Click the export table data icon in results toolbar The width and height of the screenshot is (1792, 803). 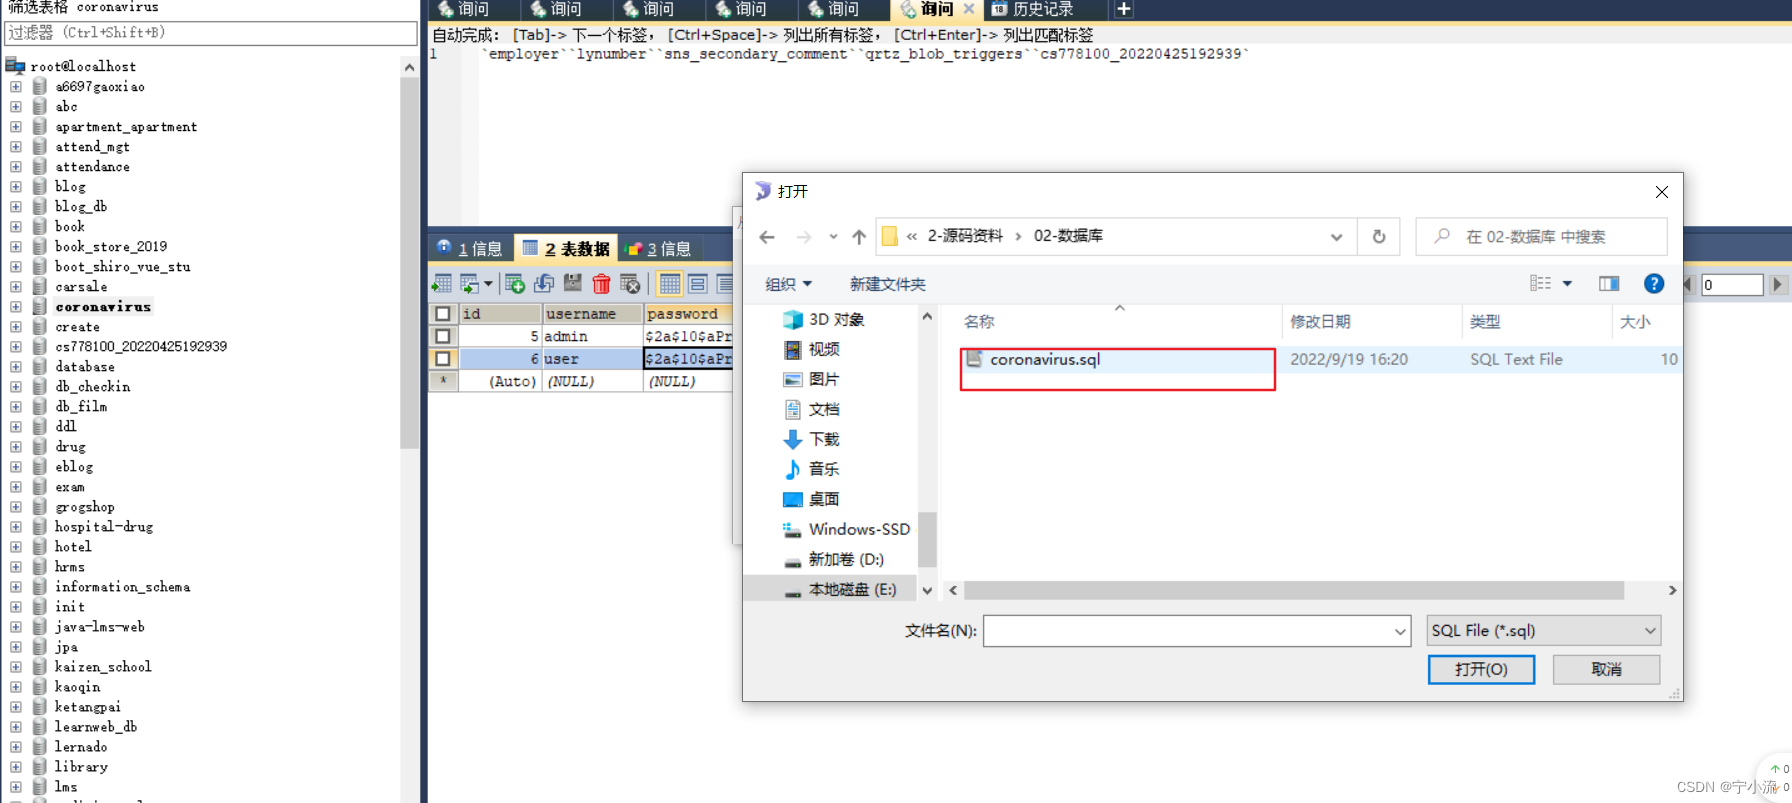442,284
